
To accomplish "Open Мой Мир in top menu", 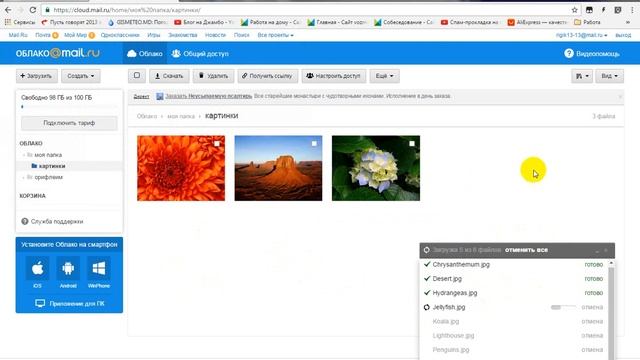I will tap(76, 35).
